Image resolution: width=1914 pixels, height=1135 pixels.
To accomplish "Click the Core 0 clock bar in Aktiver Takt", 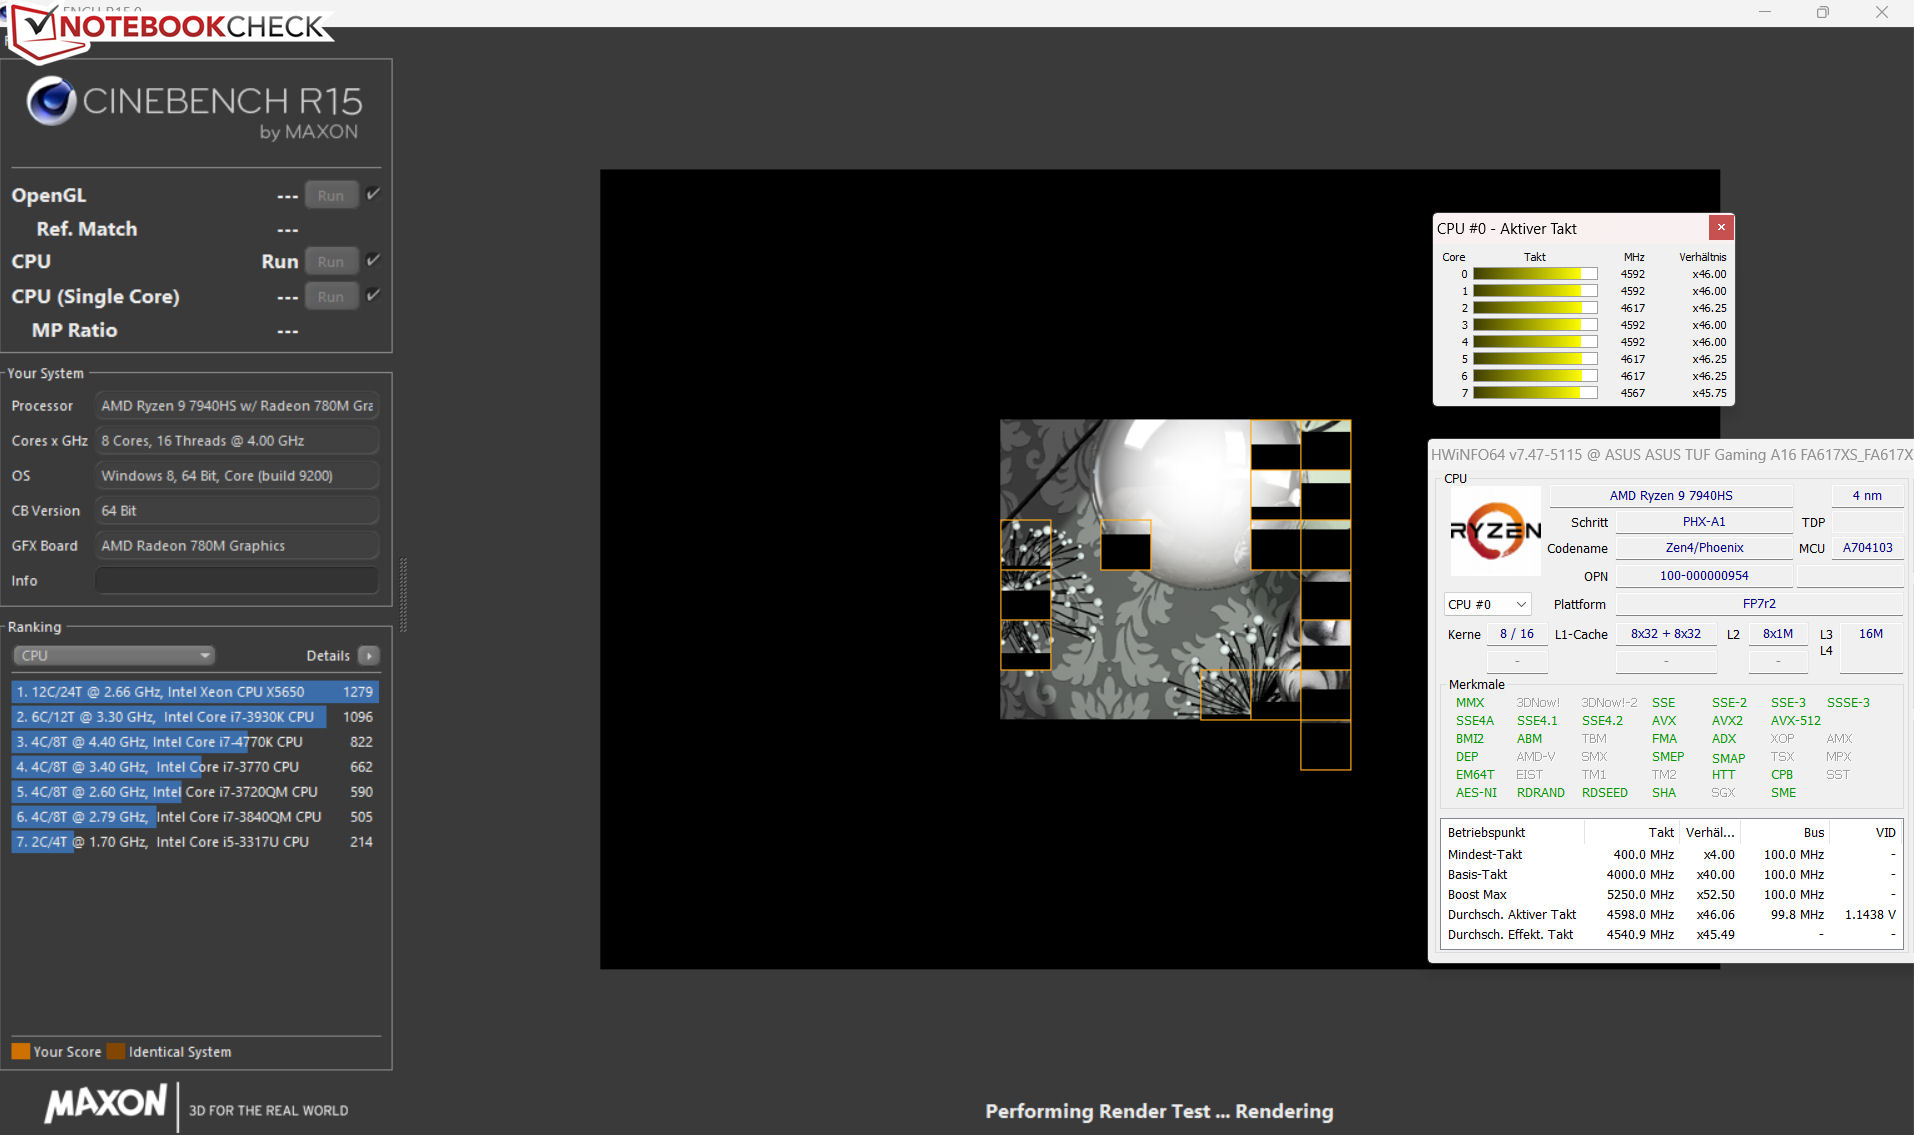I will (x=1535, y=274).
